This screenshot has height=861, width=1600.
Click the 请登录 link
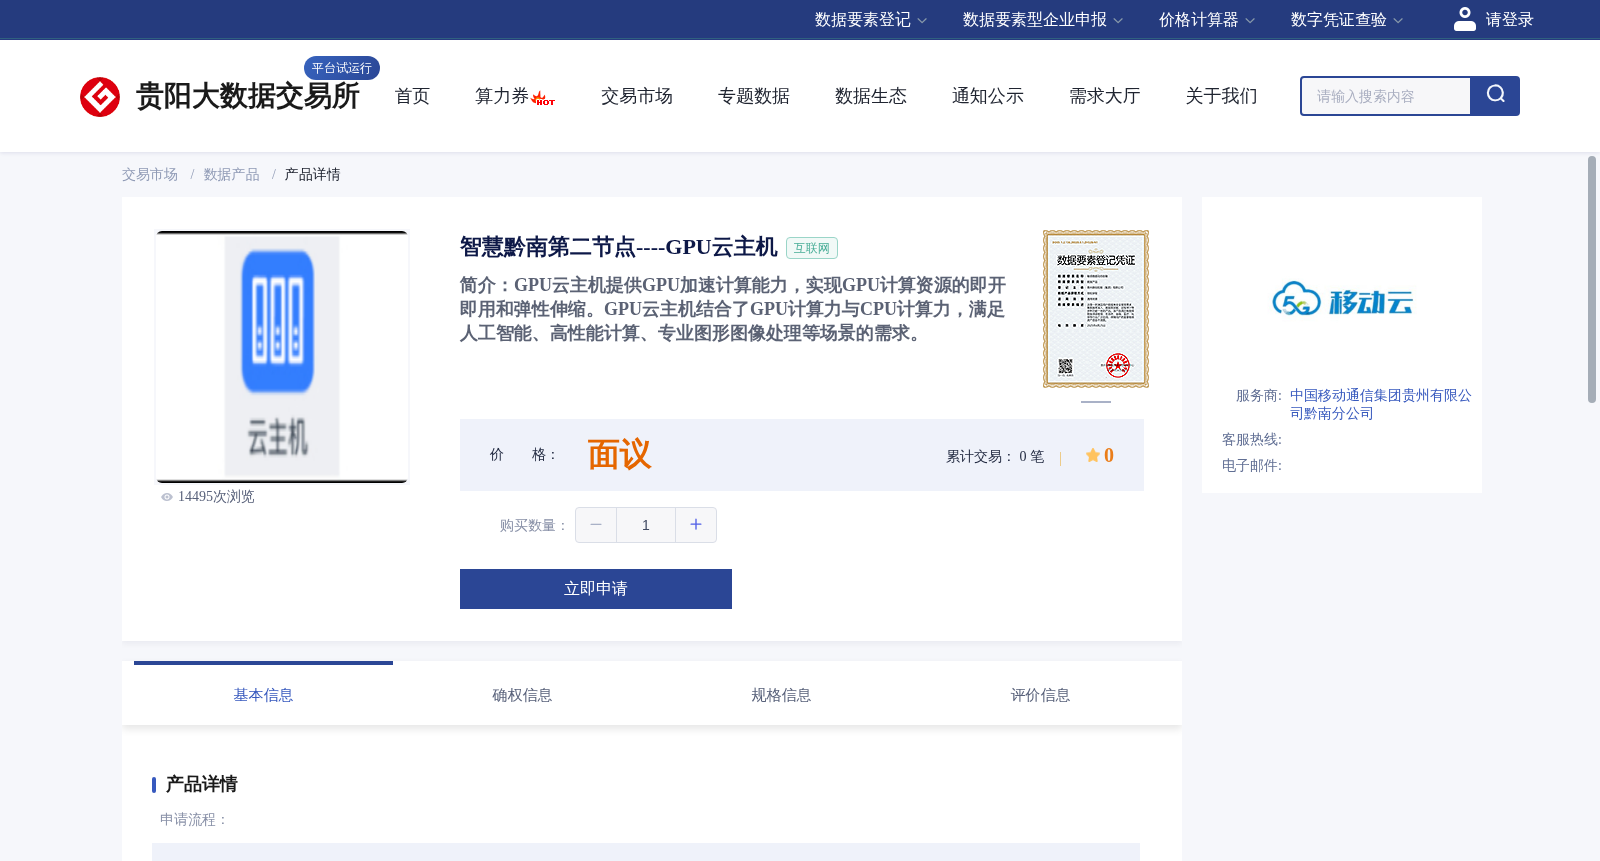point(1509,20)
